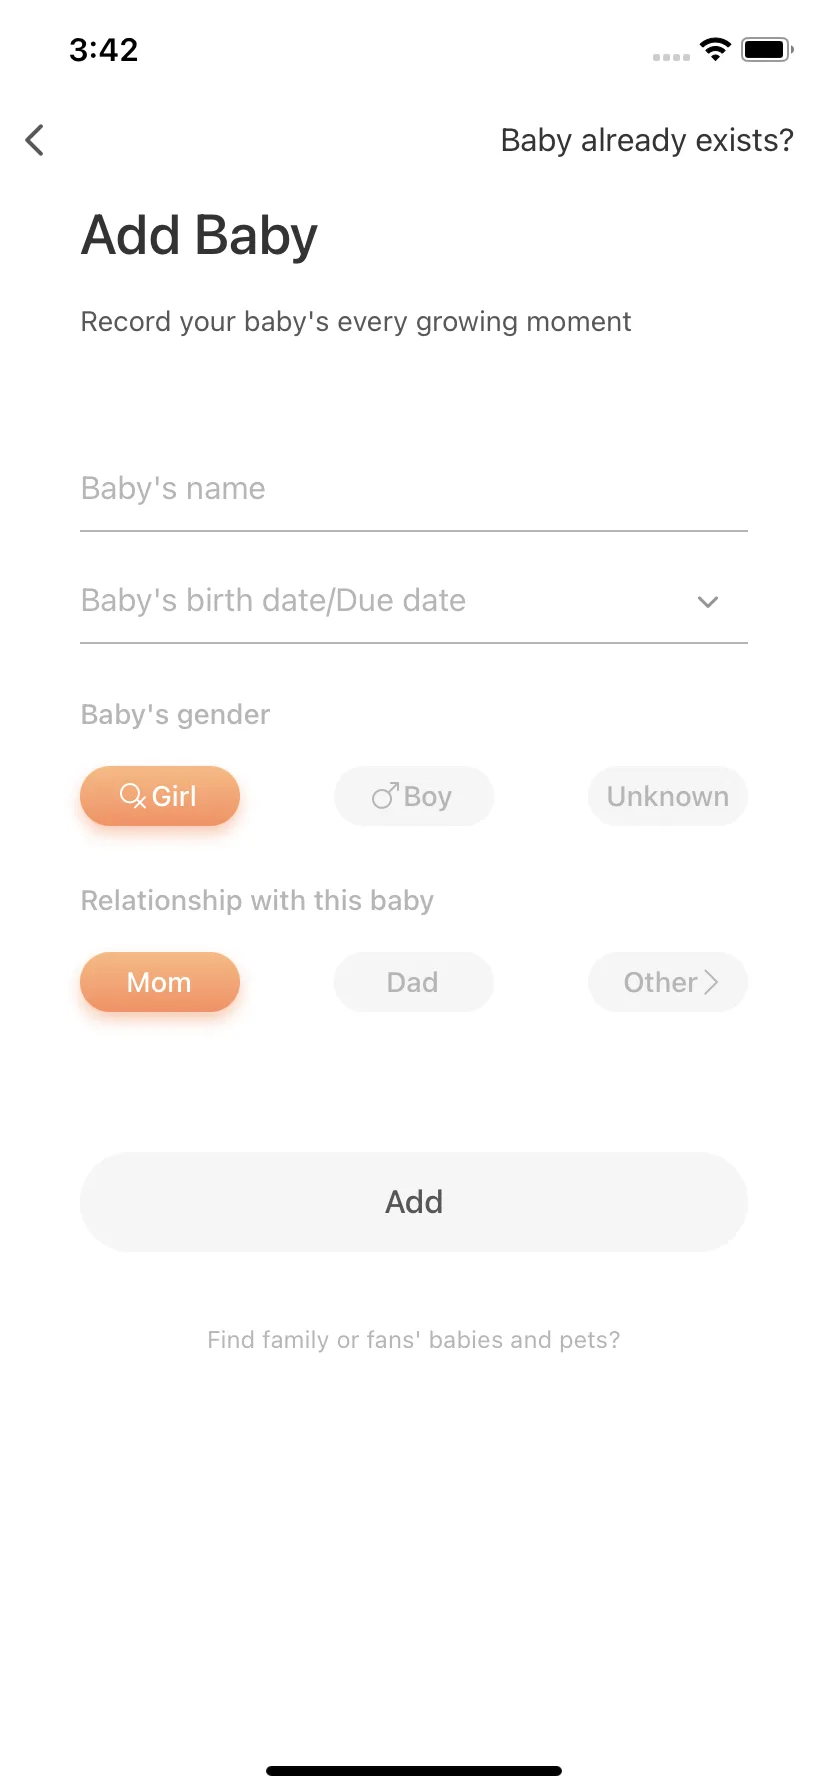Tap the cellular signal dots
The image size is (828, 1792).
pos(671,57)
